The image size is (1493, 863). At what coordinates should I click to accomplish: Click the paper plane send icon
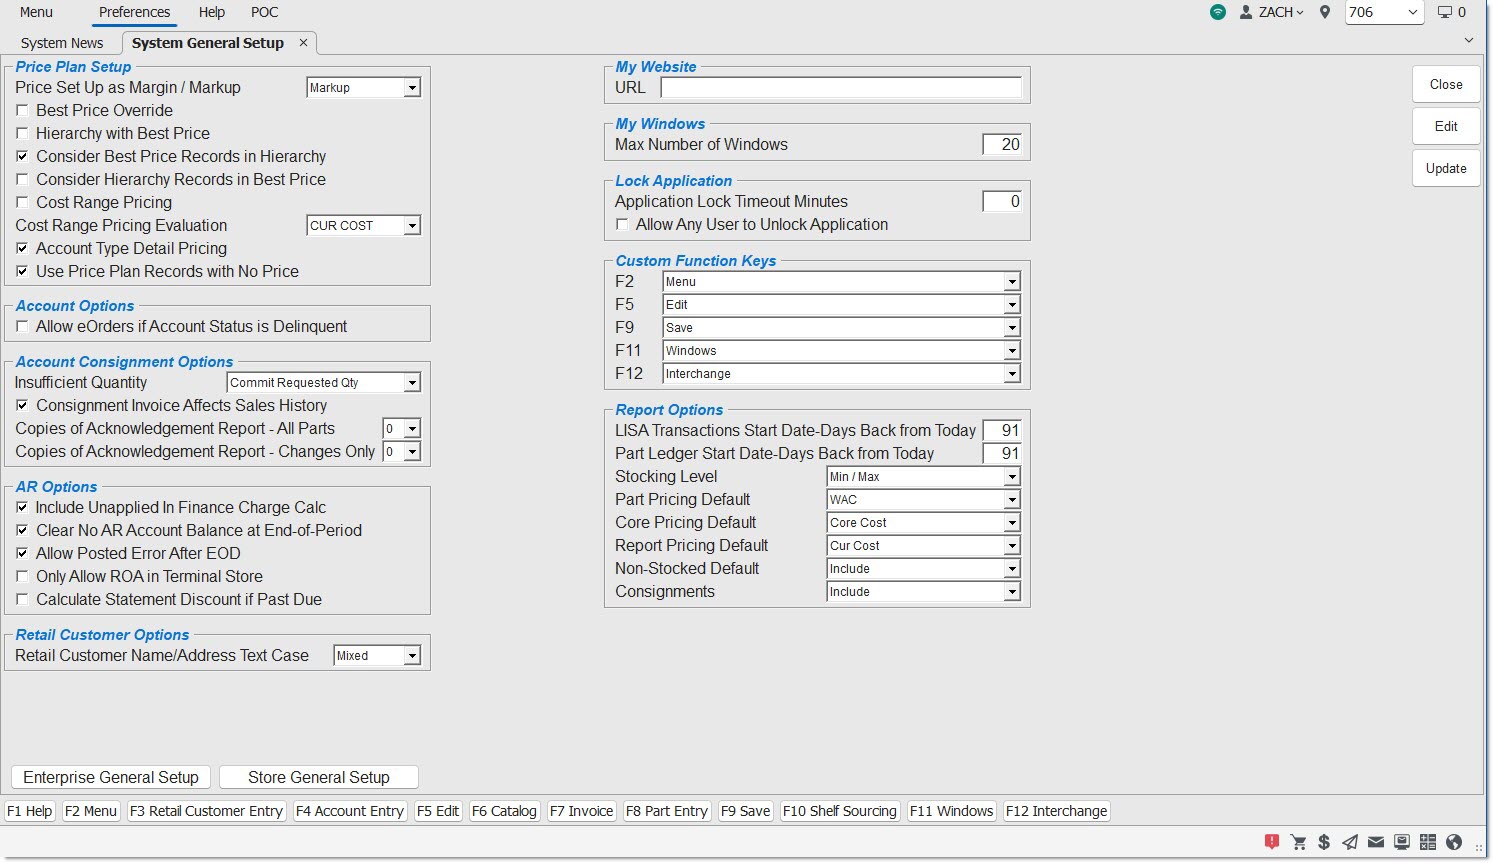(x=1350, y=842)
